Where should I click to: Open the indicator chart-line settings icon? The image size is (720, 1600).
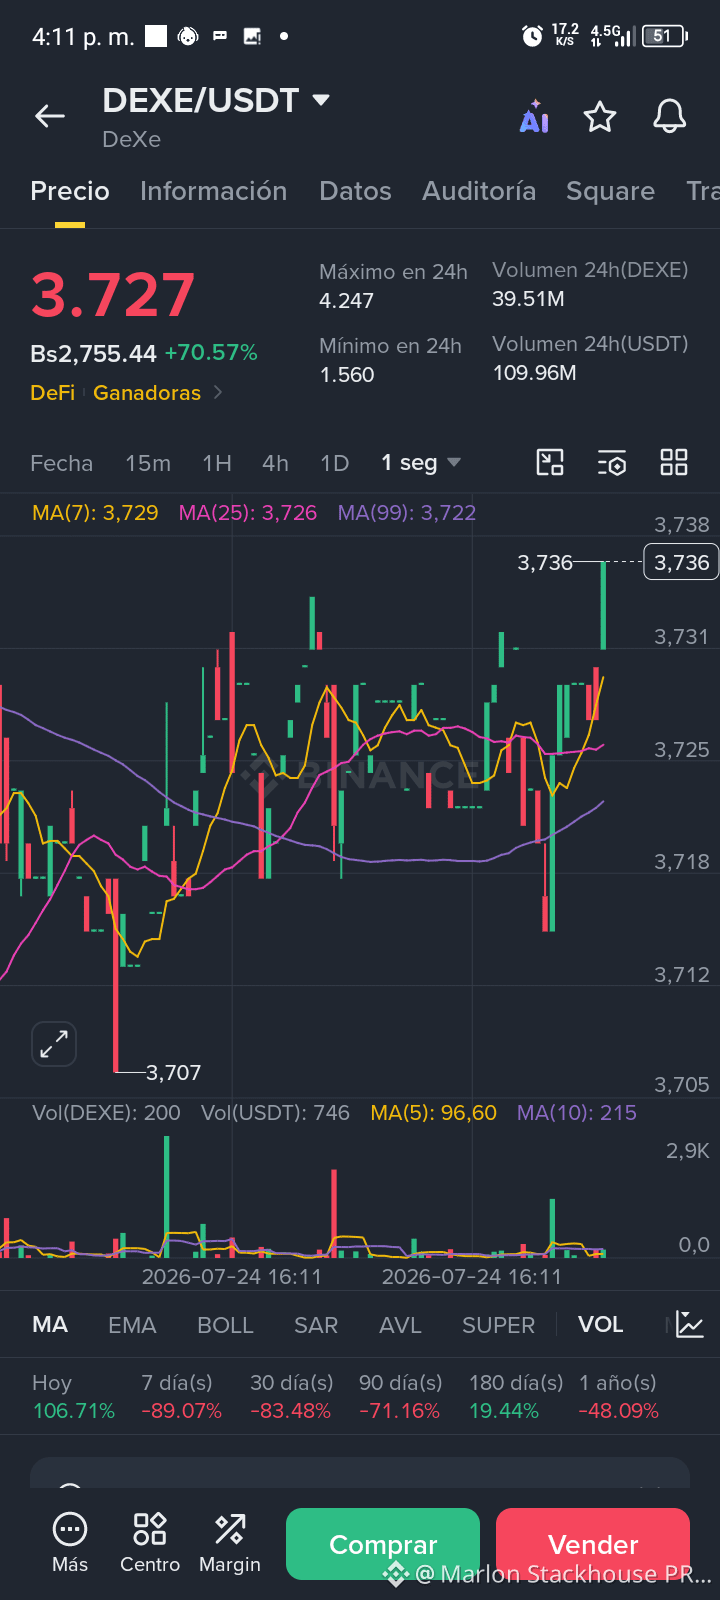coord(690,1325)
